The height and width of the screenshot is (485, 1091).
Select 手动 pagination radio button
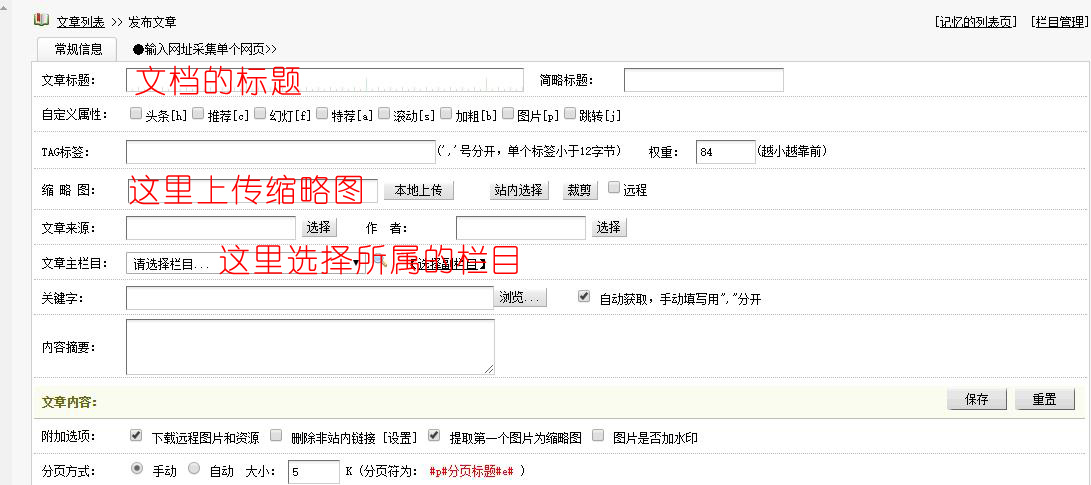[x=136, y=468]
